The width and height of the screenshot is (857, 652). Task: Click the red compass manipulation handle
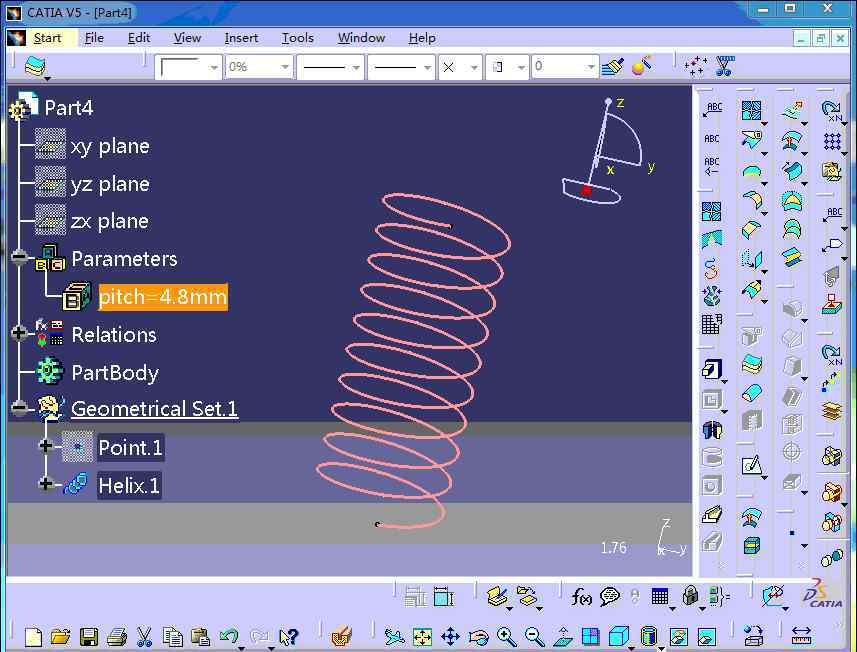(586, 190)
